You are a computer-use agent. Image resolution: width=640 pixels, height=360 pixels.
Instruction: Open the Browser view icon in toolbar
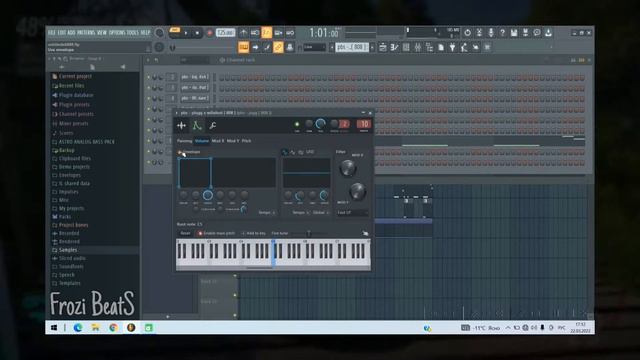[429, 47]
